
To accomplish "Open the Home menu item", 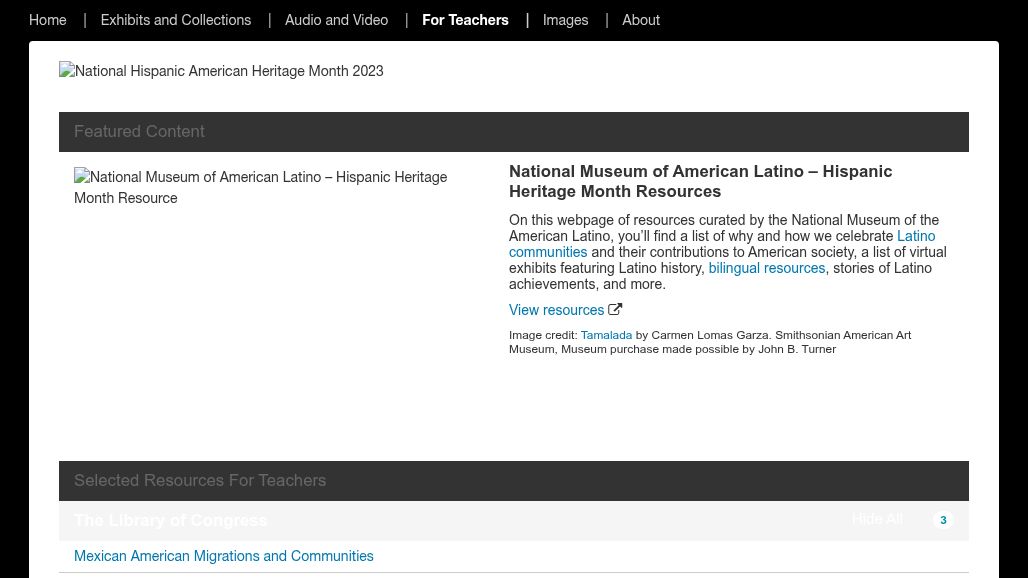I will (48, 20).
